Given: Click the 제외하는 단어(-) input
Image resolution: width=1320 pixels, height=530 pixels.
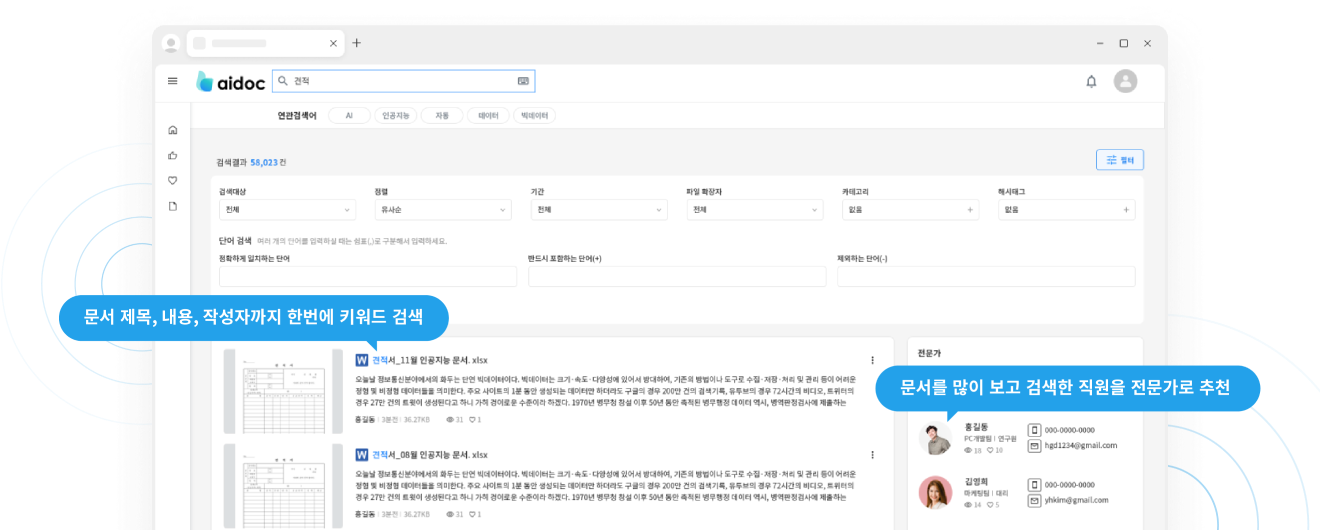Looking at the screenshot, I should click(x=986, y=277).
